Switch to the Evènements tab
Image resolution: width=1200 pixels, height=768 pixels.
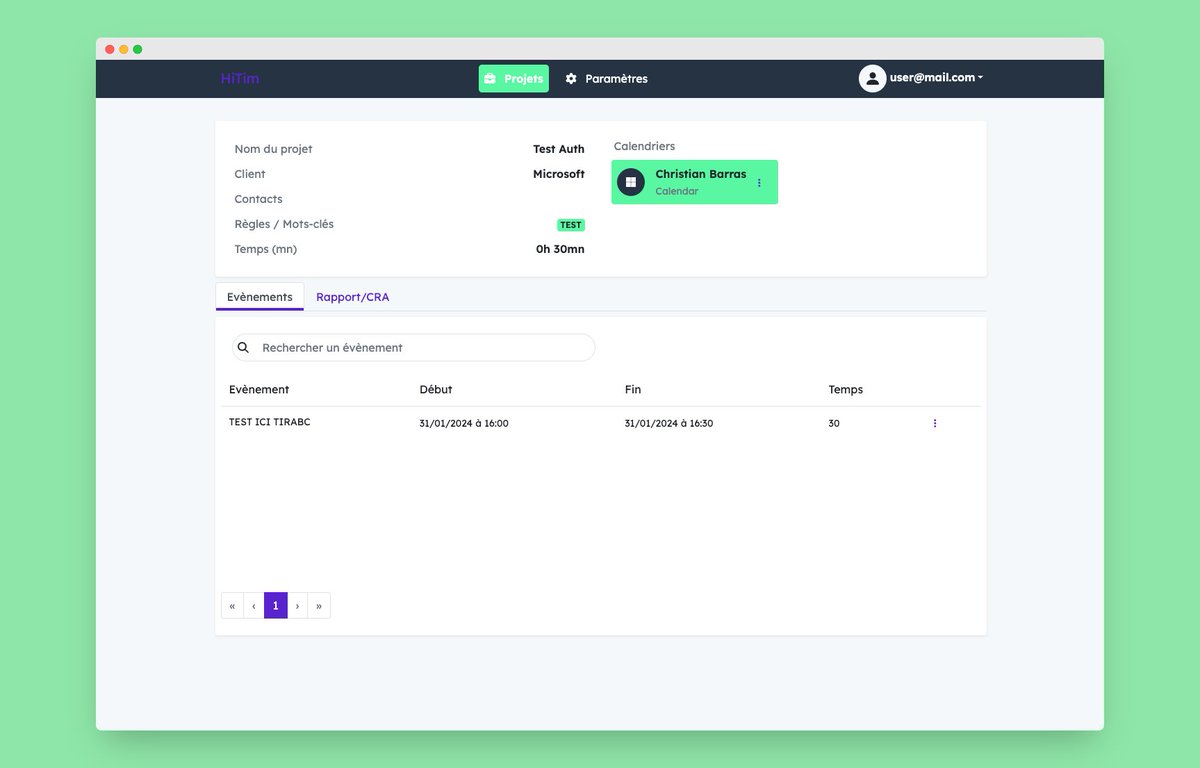260,297
